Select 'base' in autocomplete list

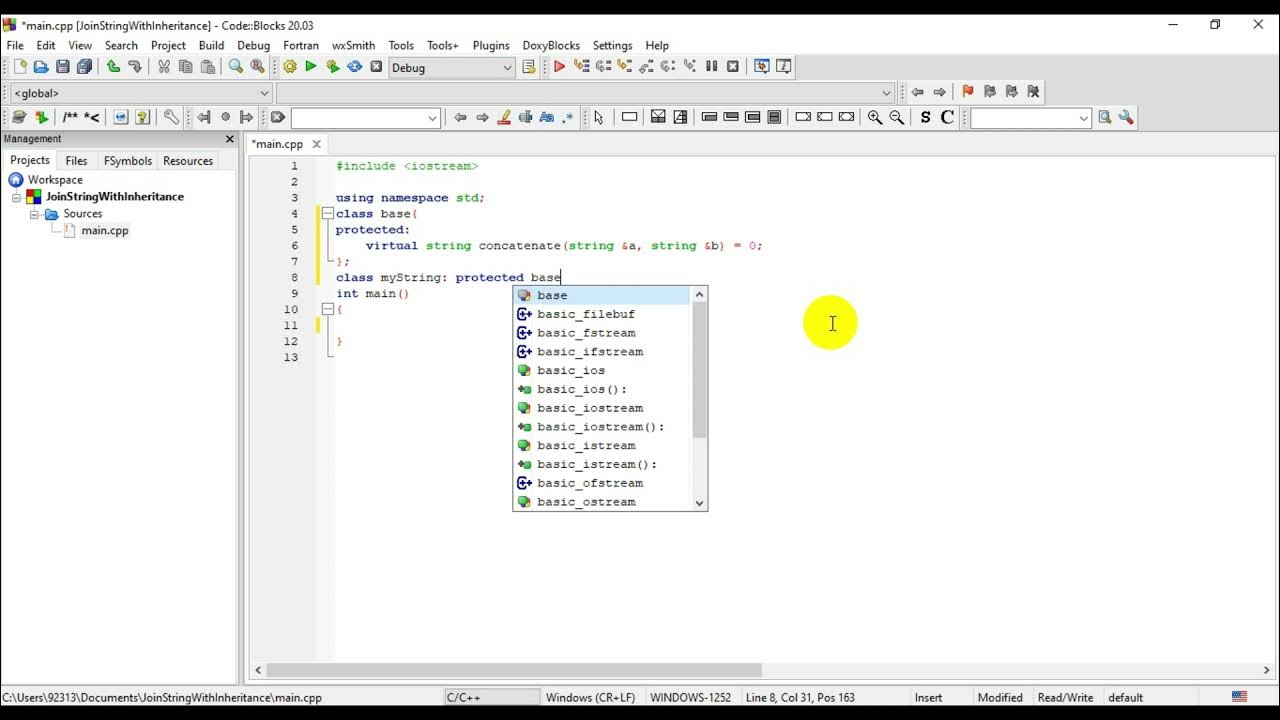(602, 295)
